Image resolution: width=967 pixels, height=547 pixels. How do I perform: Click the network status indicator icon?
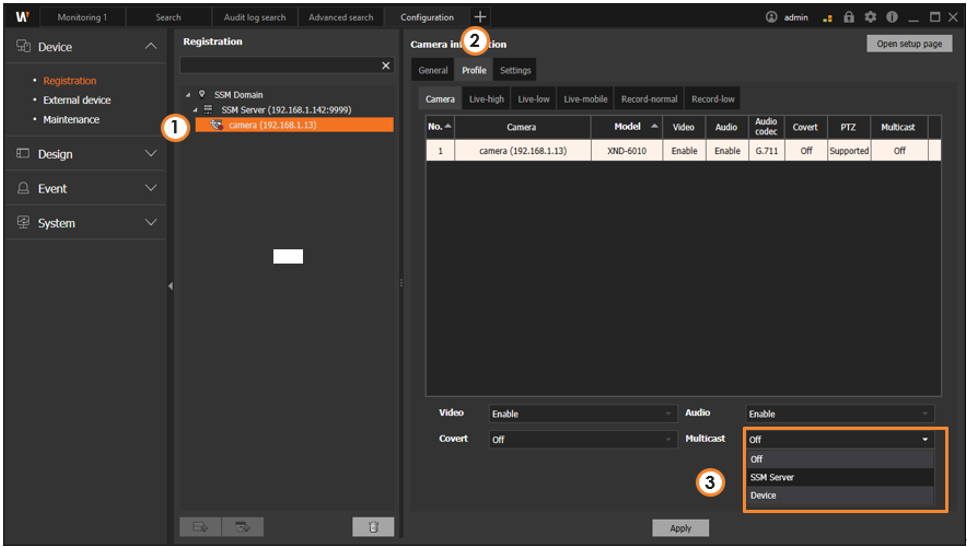(x=828, y=17)
